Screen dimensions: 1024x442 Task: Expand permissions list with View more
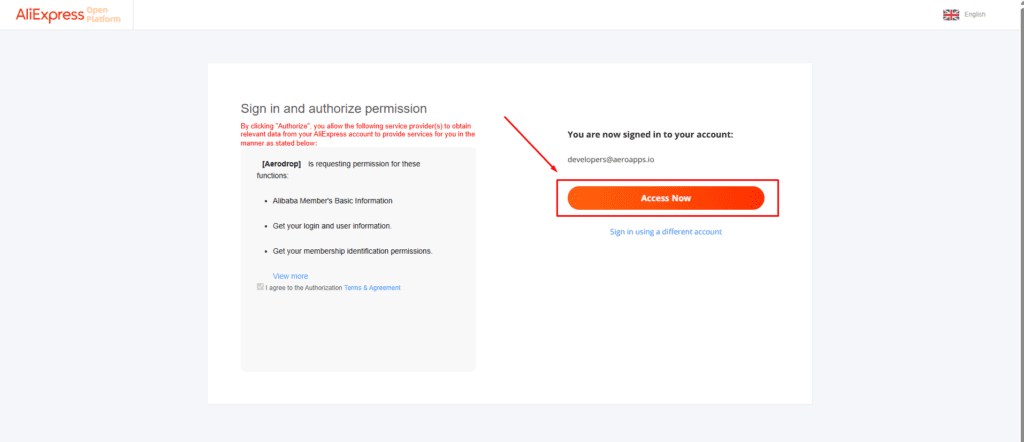click(290, 276)
